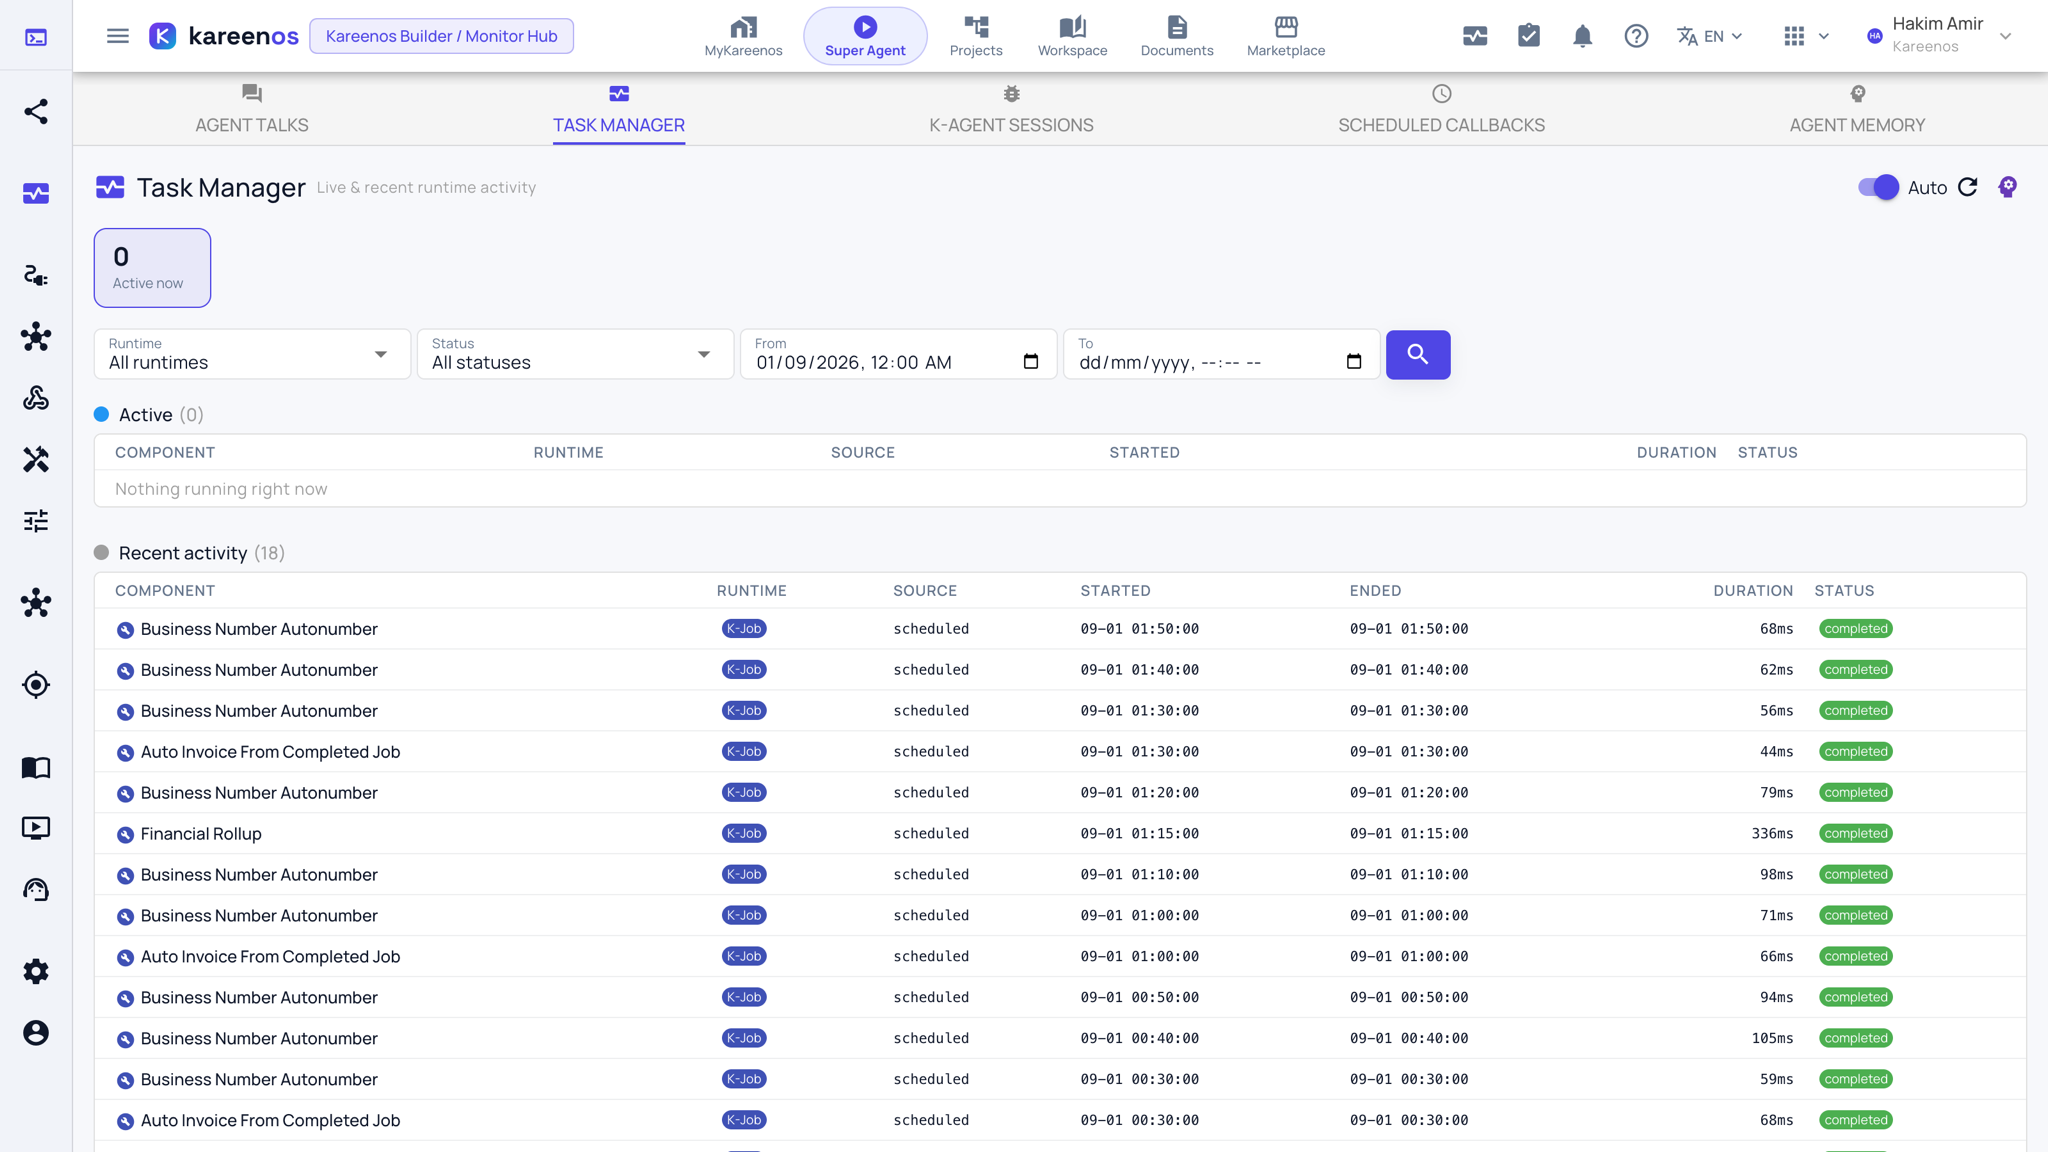Click the search button with magnifier

(1418, 354)
